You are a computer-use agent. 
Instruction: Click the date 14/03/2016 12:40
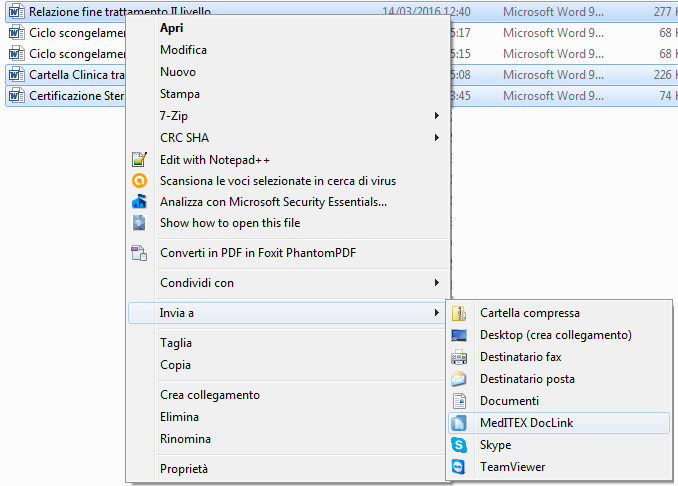[426, 12]
